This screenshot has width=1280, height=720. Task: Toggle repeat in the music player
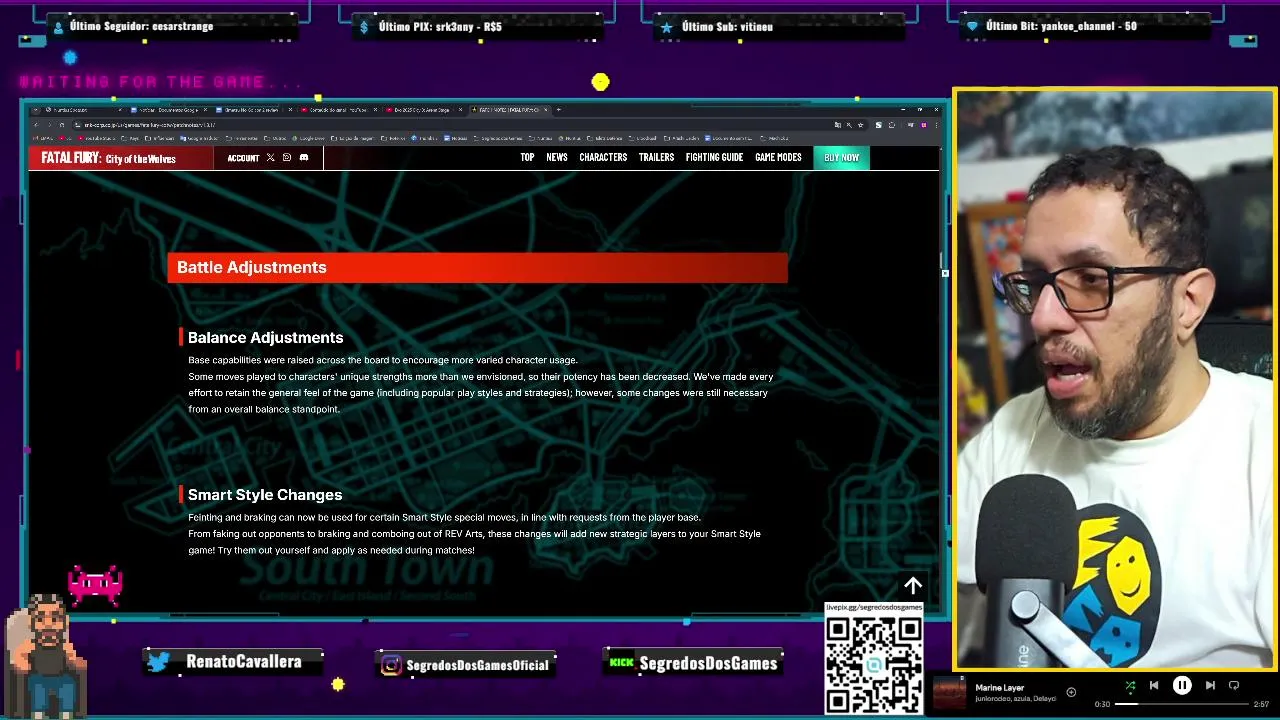[1234, 685]
